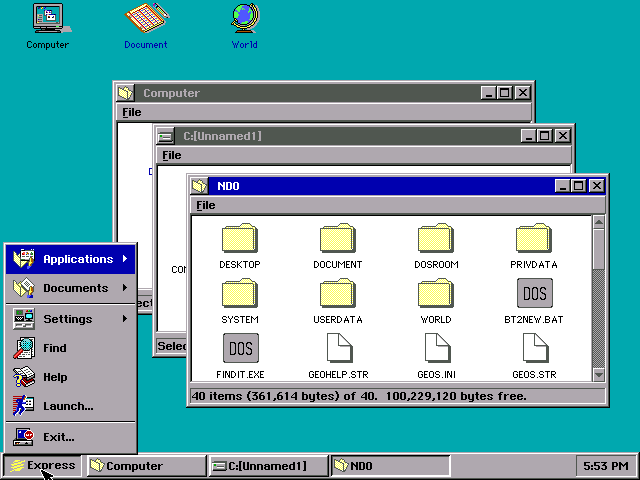This screenshot has width=640, height=480.
Task: Choose Launch... in the Express menu
Action: tap(71, 406)
